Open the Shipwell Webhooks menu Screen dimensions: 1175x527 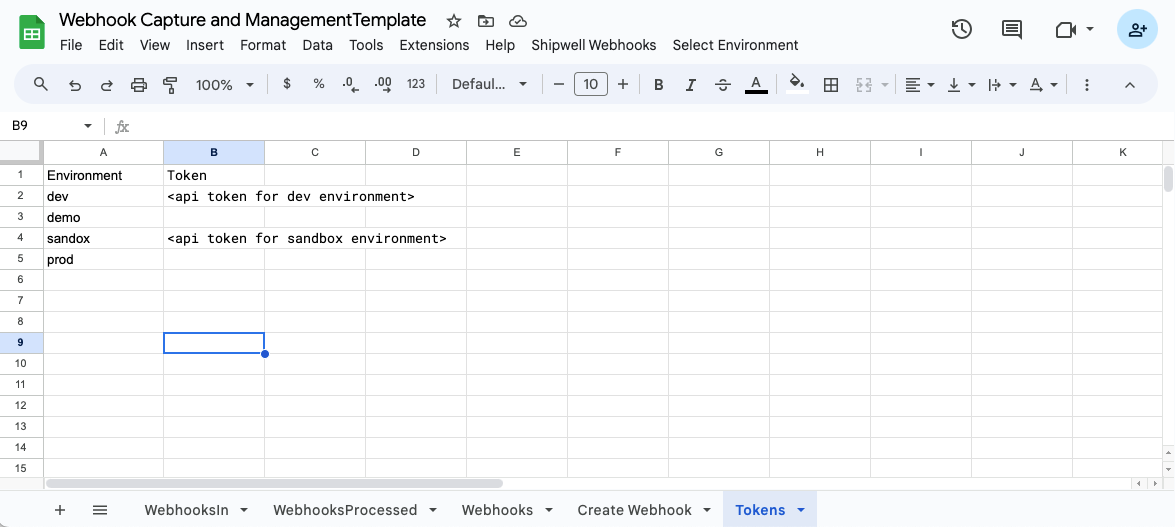pos(593,45)
